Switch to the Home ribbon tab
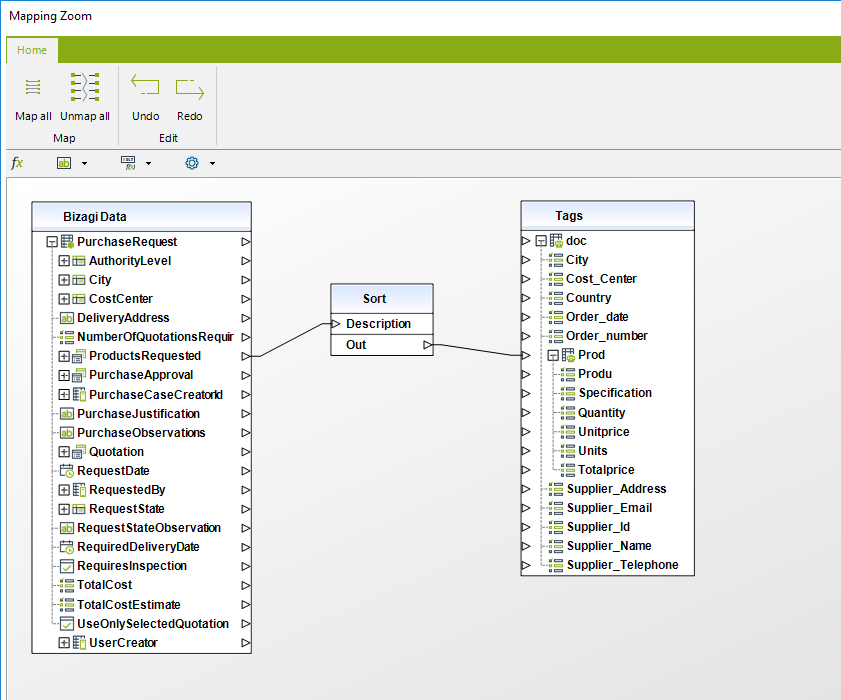This screenshot has width=841, height=700. [x=32, y=50]
